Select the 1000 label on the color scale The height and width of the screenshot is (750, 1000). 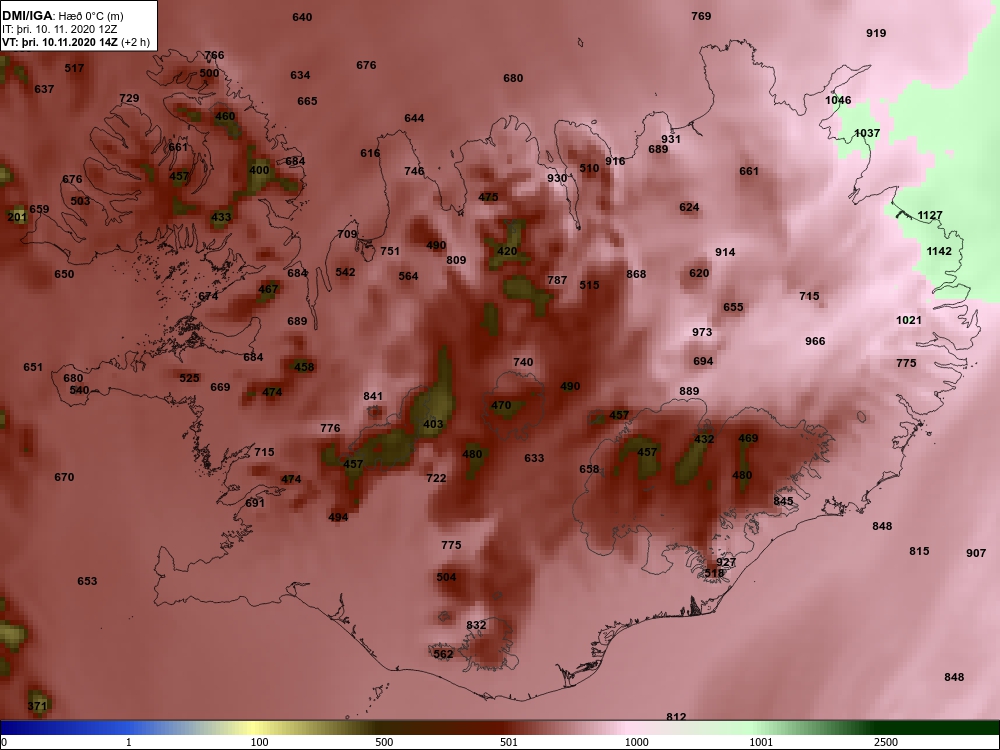pyautogui.click(x=636, y=742)
